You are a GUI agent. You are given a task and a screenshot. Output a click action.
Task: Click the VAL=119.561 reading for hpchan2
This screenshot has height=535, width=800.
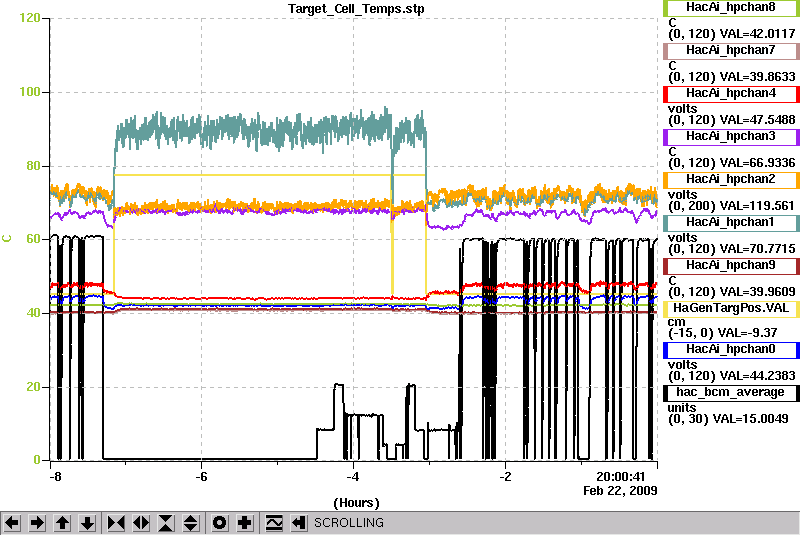(757, 206)
